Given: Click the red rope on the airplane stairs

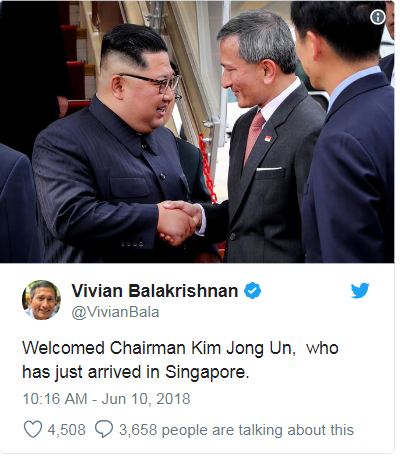Looking at the screenshot, I should tap(207, 168).
